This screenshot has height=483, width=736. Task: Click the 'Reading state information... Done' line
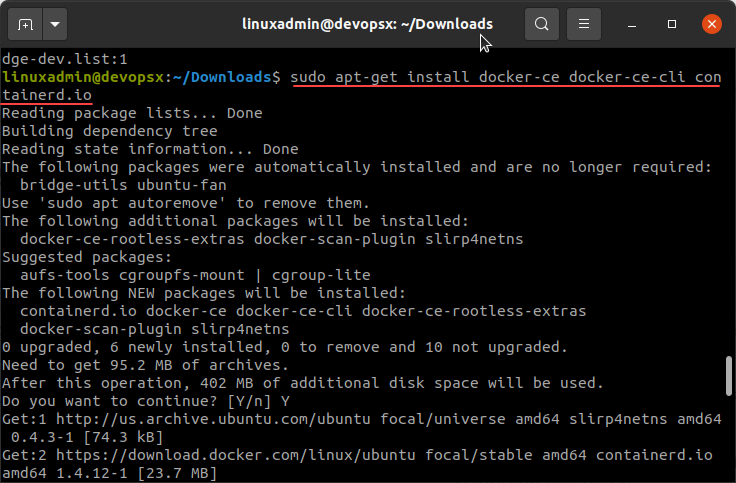click(150, 149)
